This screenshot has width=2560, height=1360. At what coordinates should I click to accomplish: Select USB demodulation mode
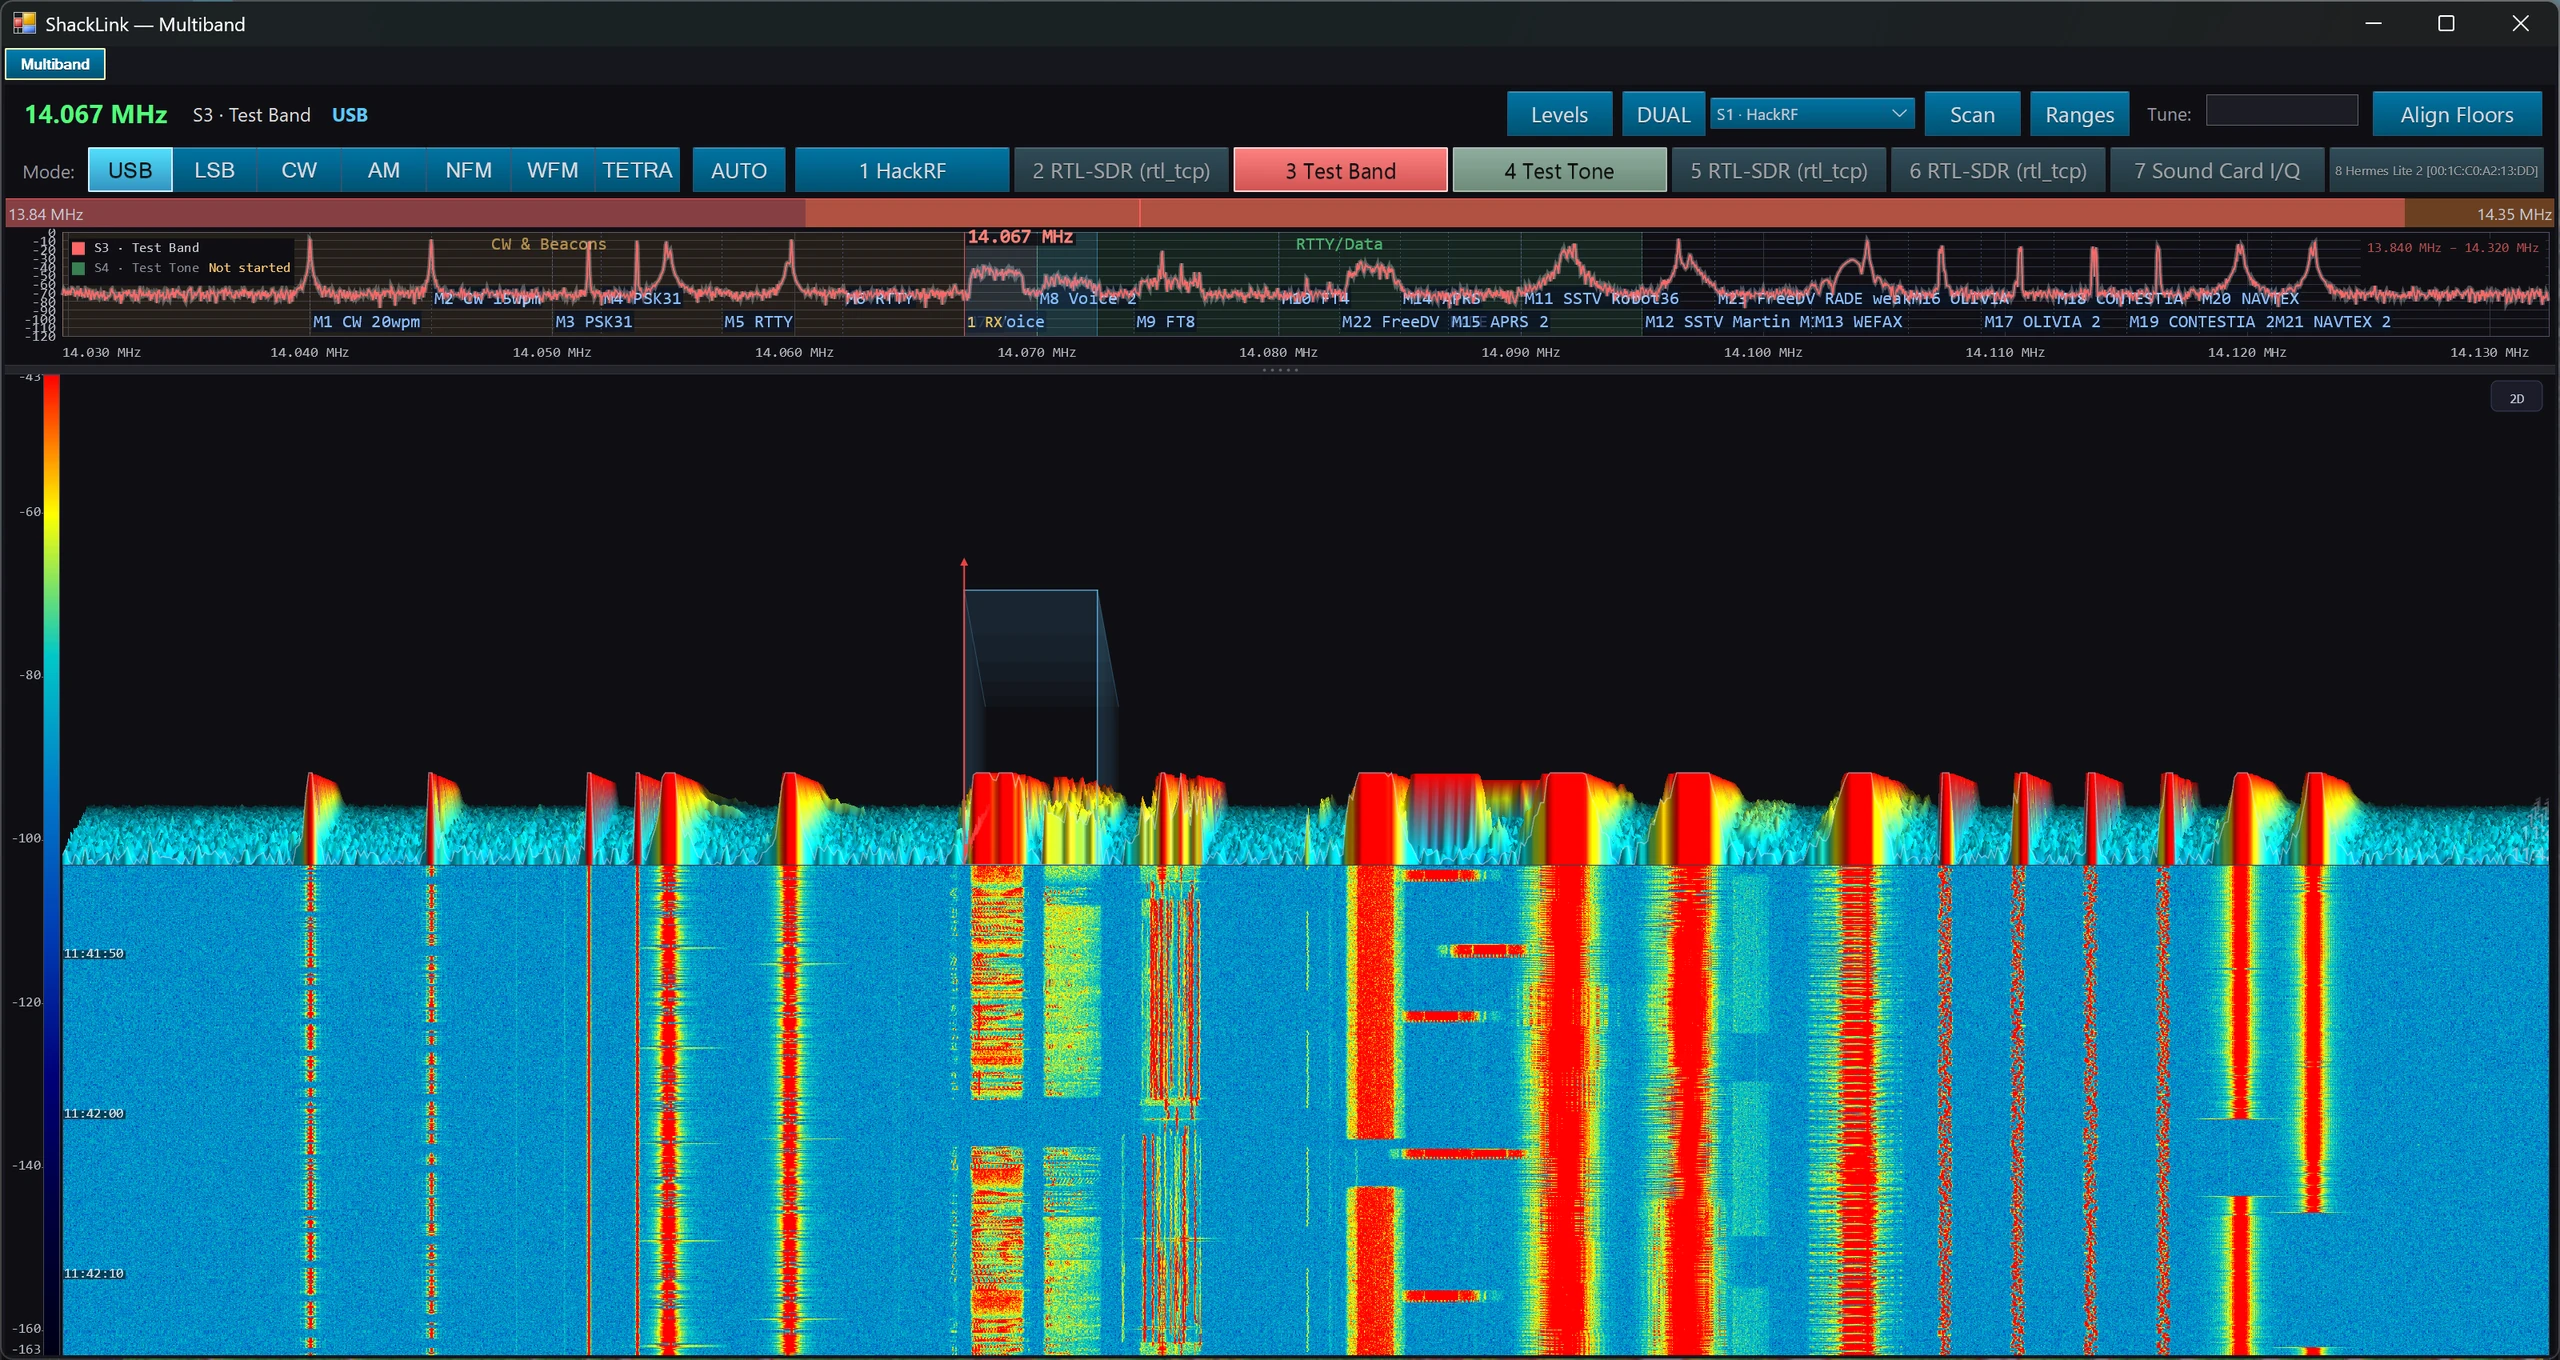[x=130, y=170]
